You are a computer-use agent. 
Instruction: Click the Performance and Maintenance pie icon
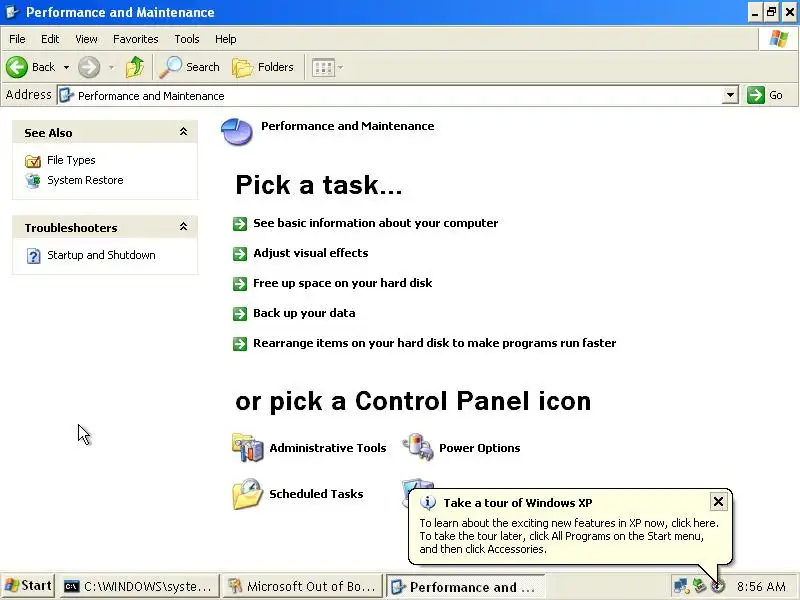(x=237, y=131)
